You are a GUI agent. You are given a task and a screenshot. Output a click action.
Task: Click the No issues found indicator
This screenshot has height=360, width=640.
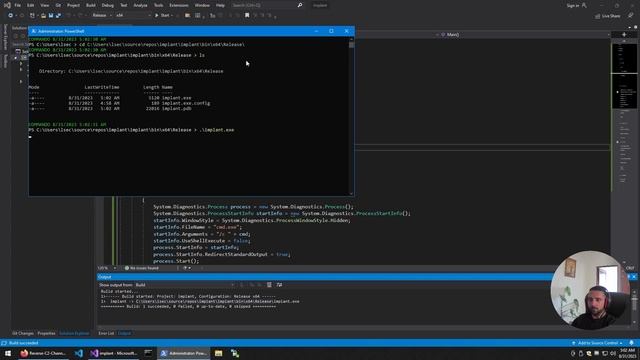pos(142,268)
